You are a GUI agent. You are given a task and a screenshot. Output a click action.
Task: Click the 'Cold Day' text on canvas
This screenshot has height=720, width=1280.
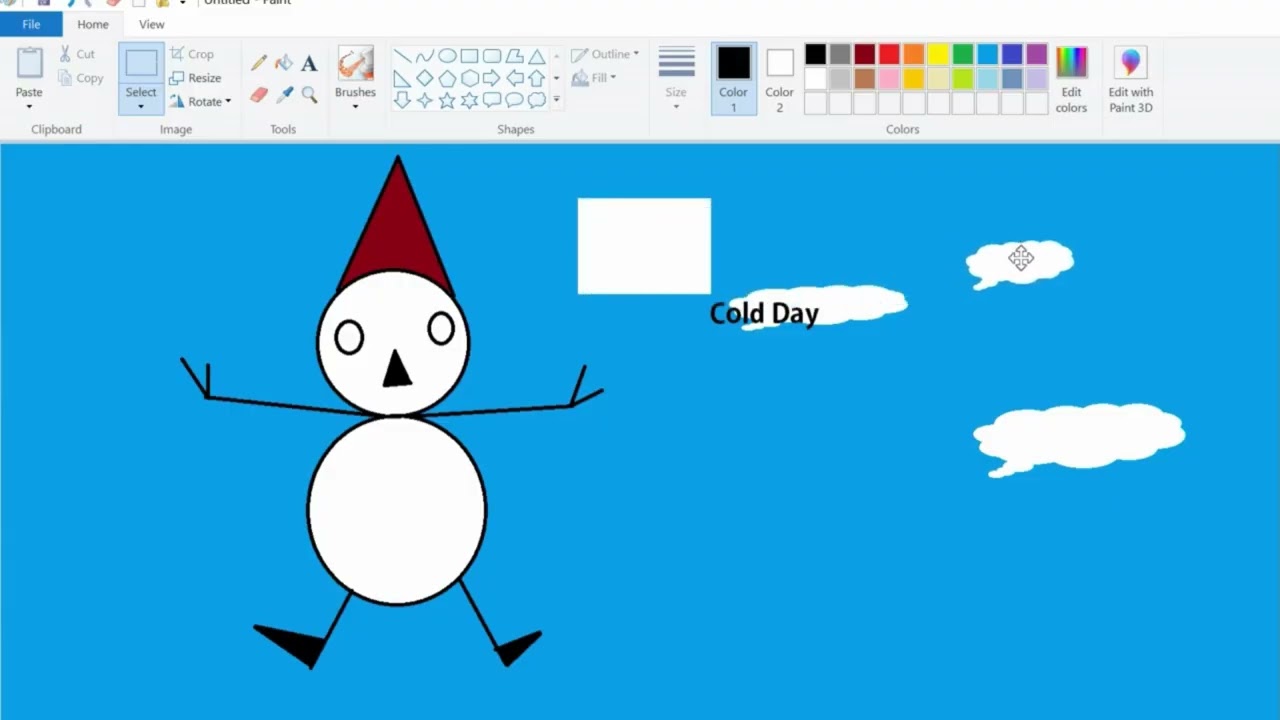pos(764,313)
